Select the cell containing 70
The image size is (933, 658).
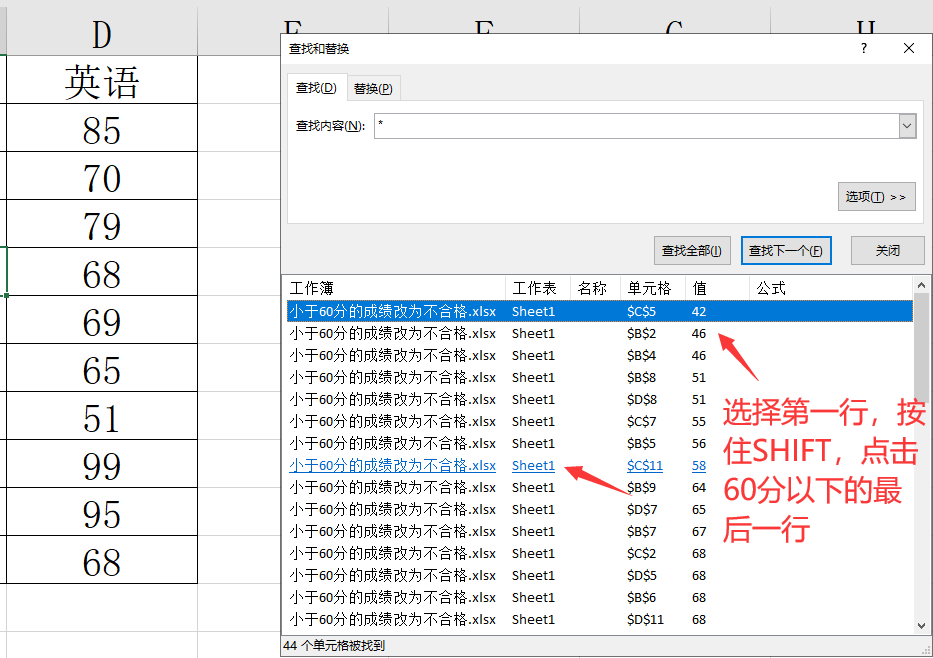(102, 176)
